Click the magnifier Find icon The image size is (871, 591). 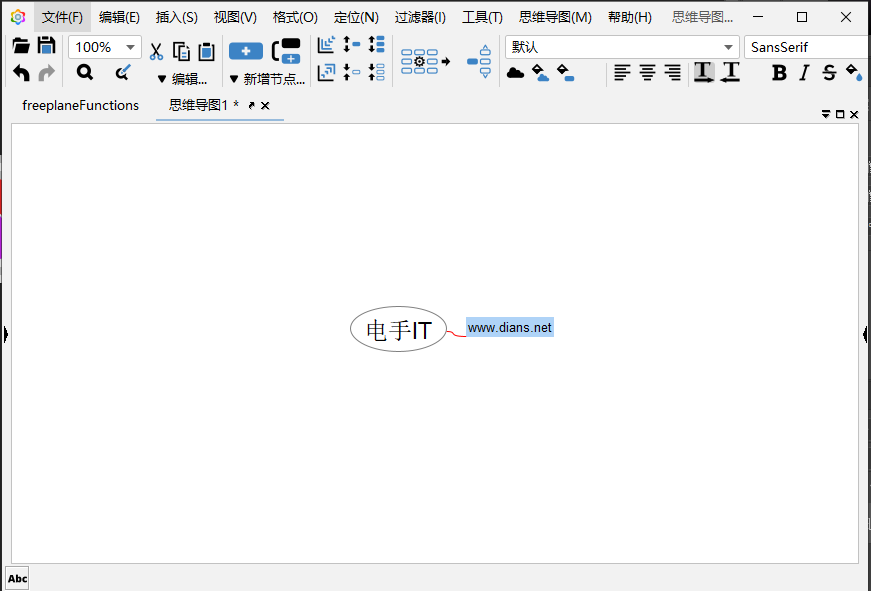85,72
